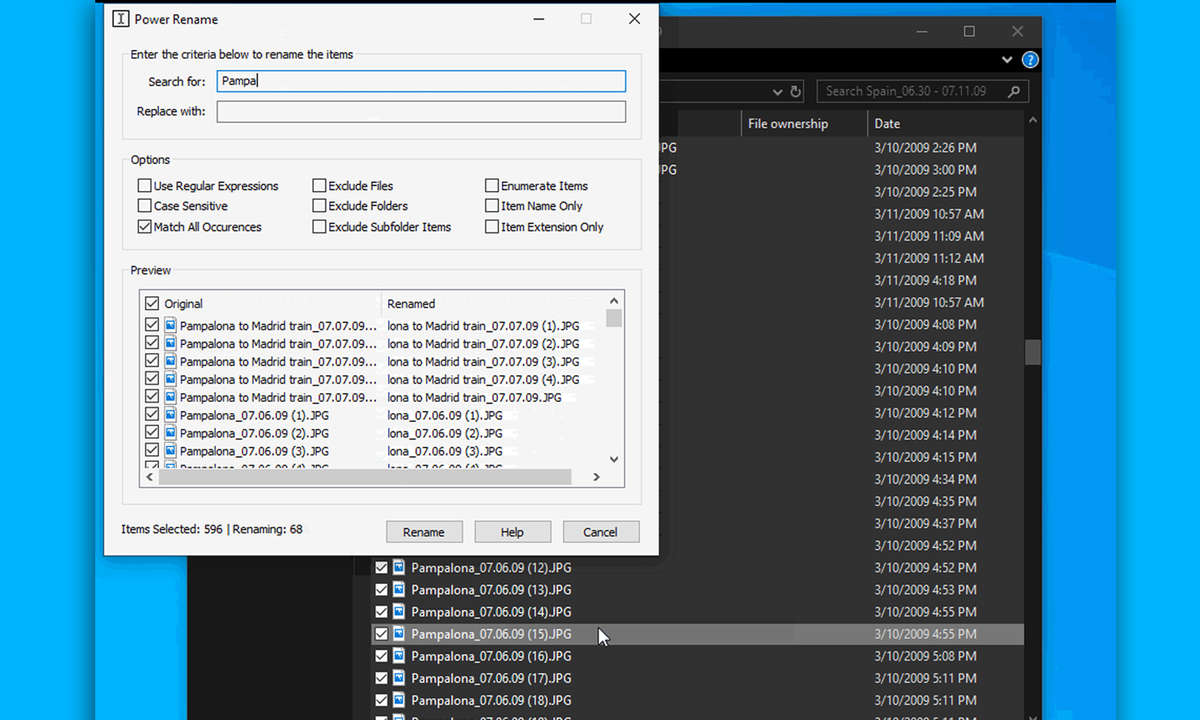Click preview list scroll-right arrow
This screenshot has width=1200, height=720.
coord(596,477)
